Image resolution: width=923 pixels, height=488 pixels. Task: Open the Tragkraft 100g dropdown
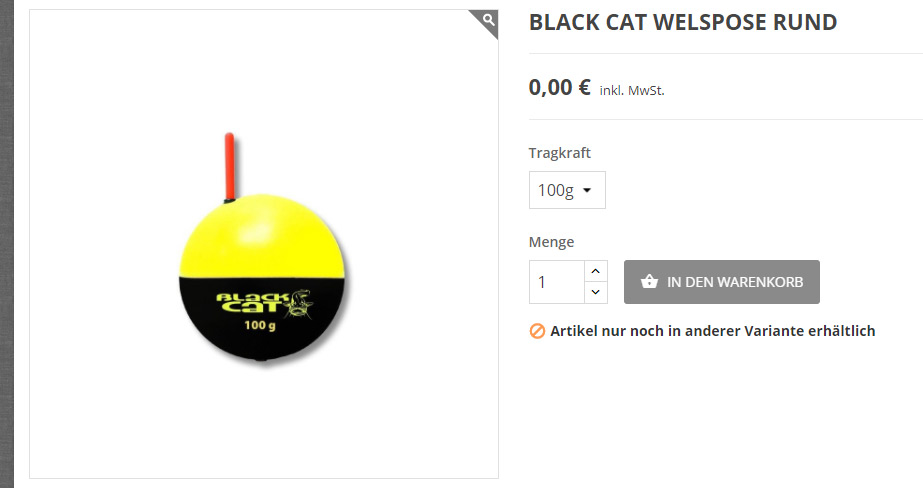(x=567, y=190)
